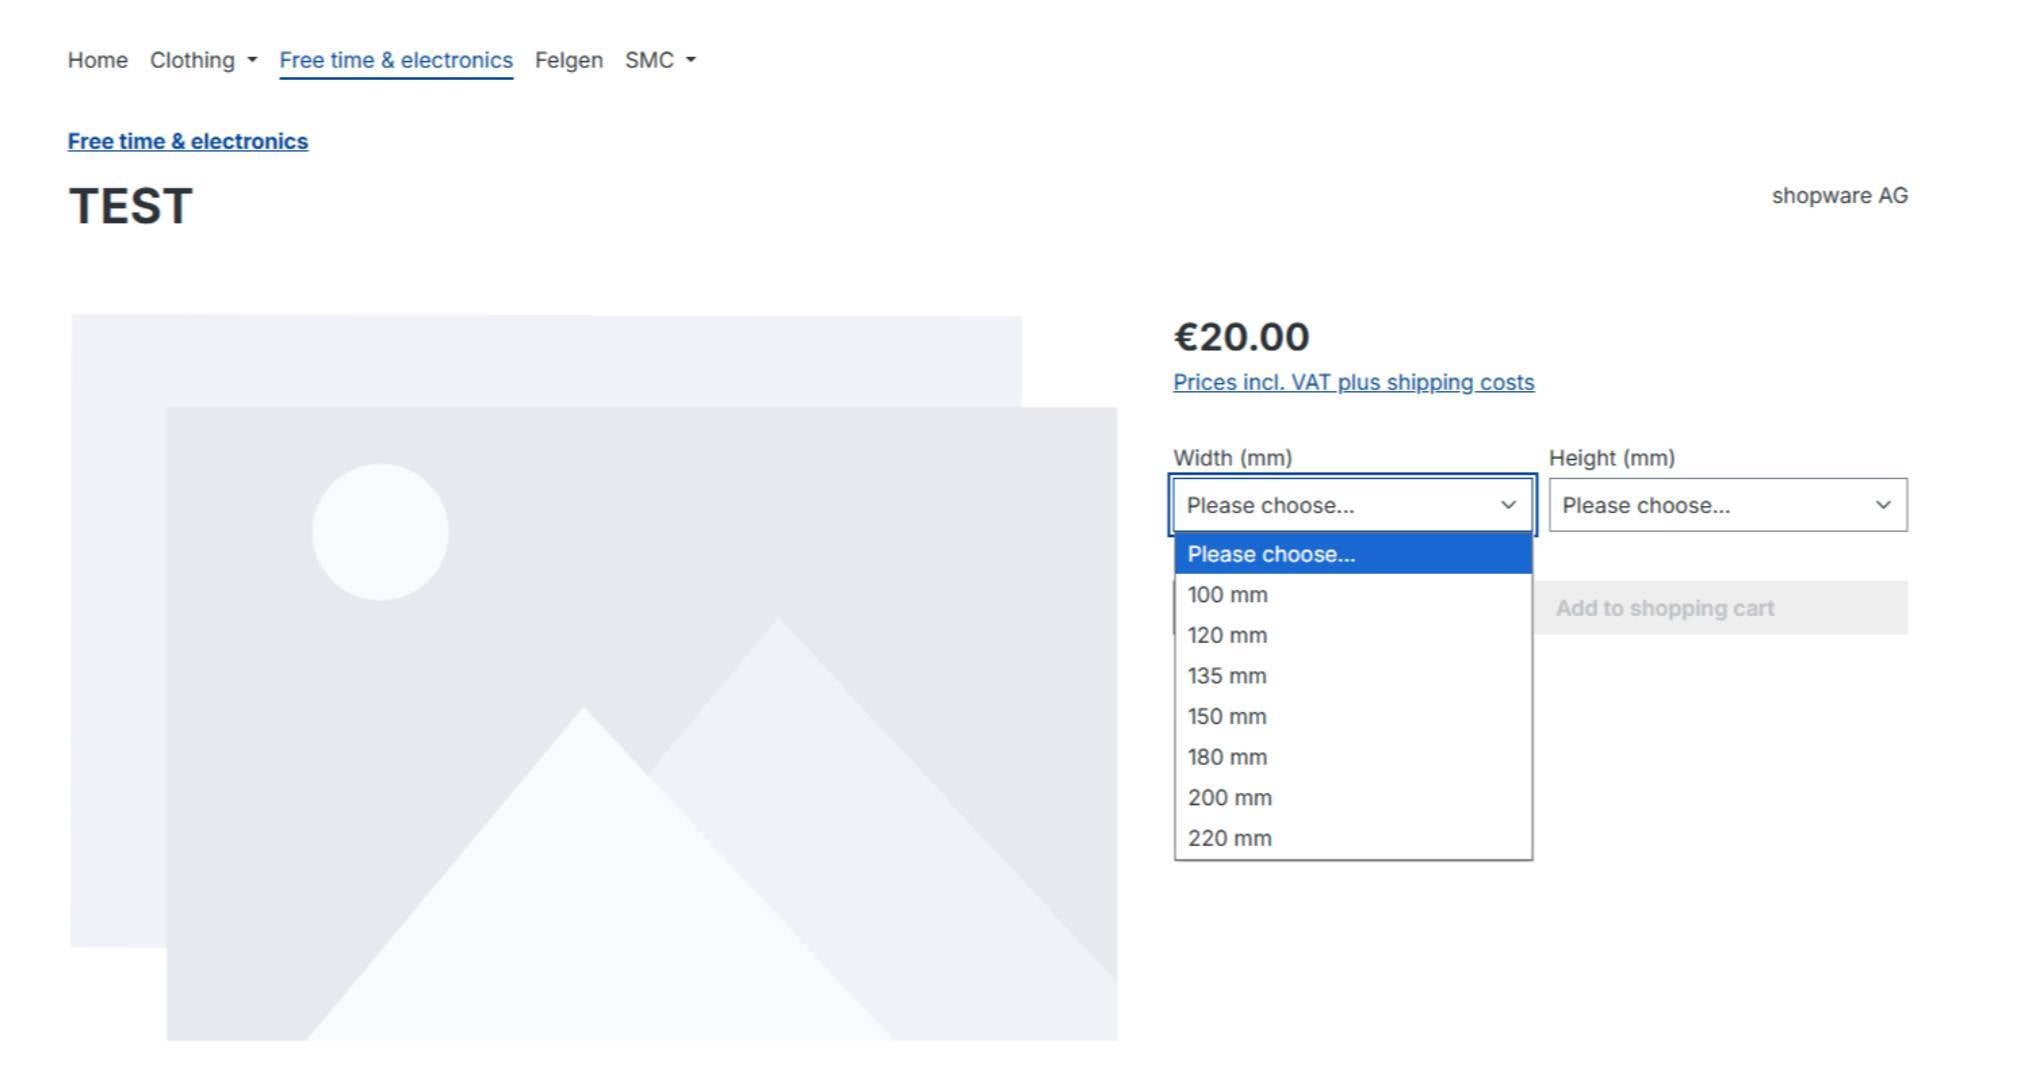Image resolution: width=2040 pixels, height=1080 pixels.
Task: Follow the Free time & electronics breadcrumb link
Action: (188, 141)
